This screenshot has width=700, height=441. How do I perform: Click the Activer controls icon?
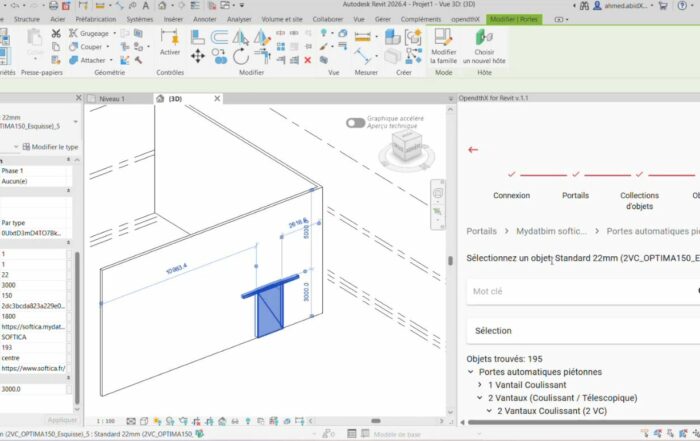pyautogui.click(x=170, y=42)
